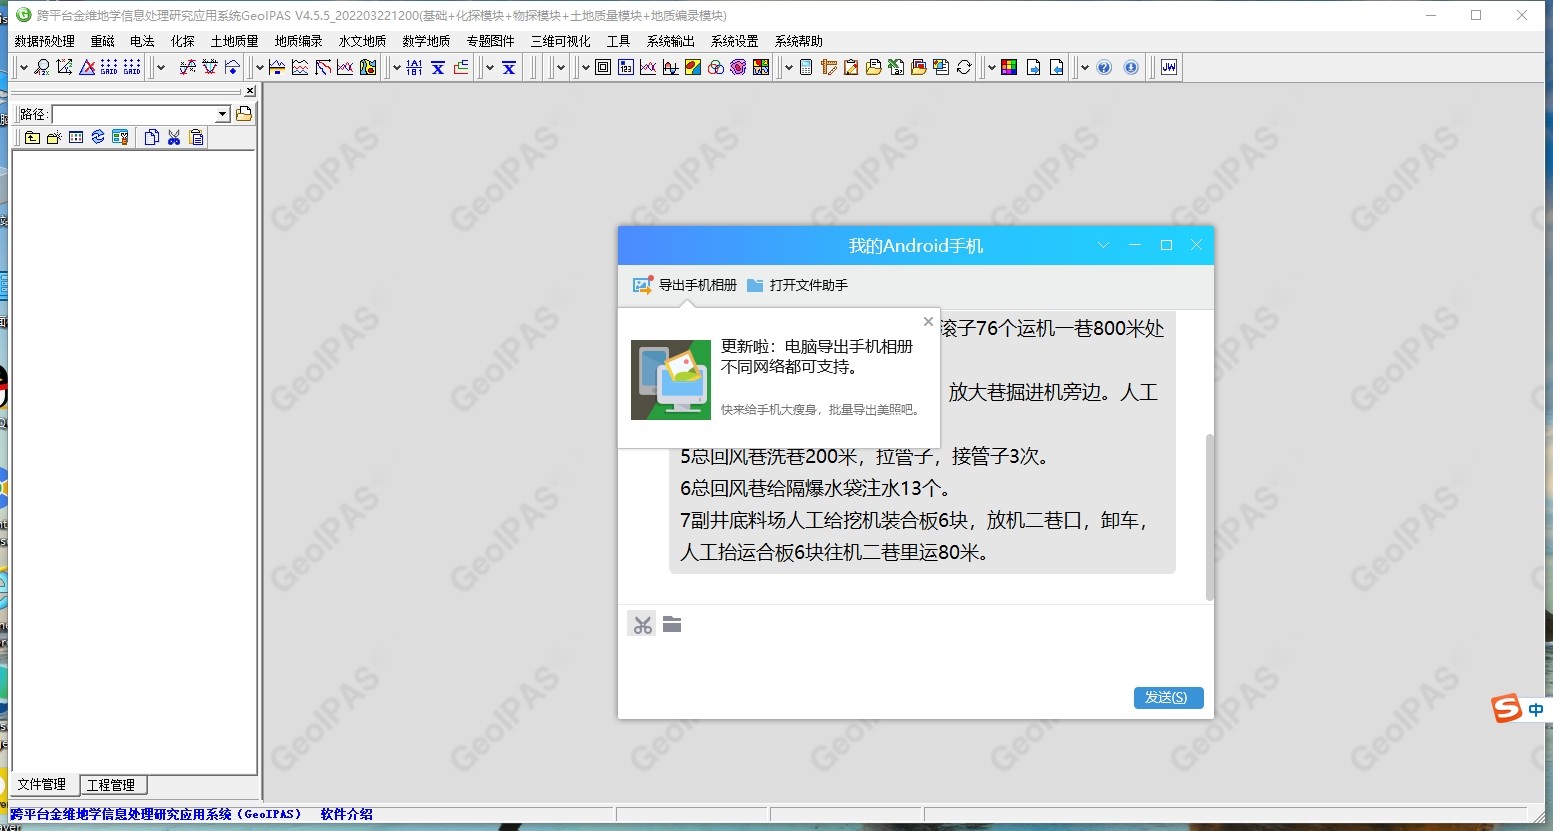The height and width of the screenshot is (831, 1553).
Task: Click the 1A1/1B1 statistics toolbar icon
Action: click(x=414, y=67)
